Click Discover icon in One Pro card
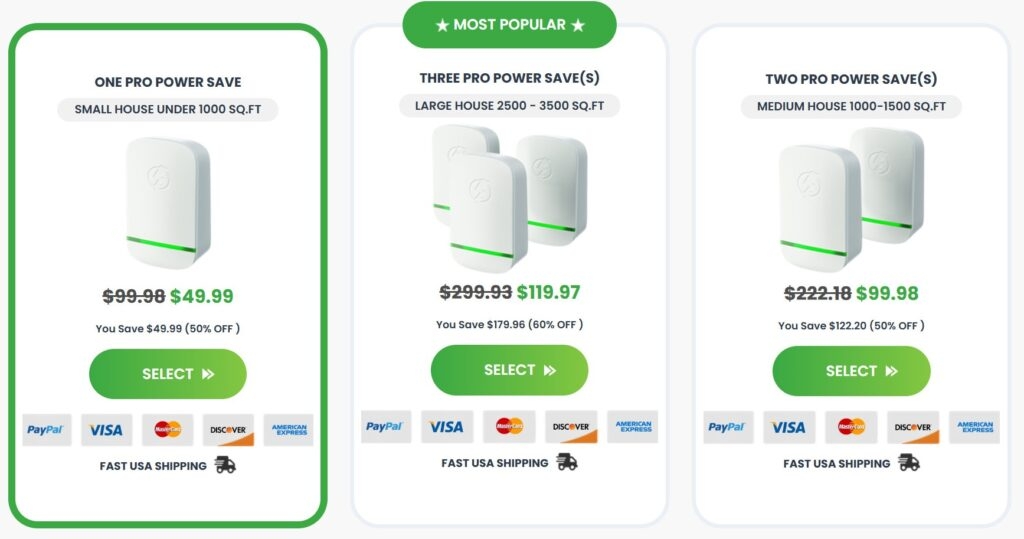The height and width of the screenshot is (539, 1024). pos(228,430)
